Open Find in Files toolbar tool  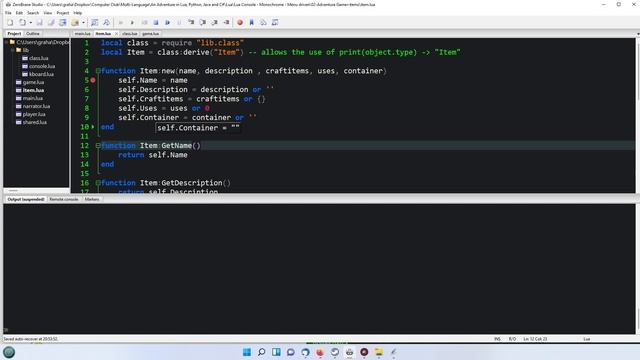coord(107,22)
